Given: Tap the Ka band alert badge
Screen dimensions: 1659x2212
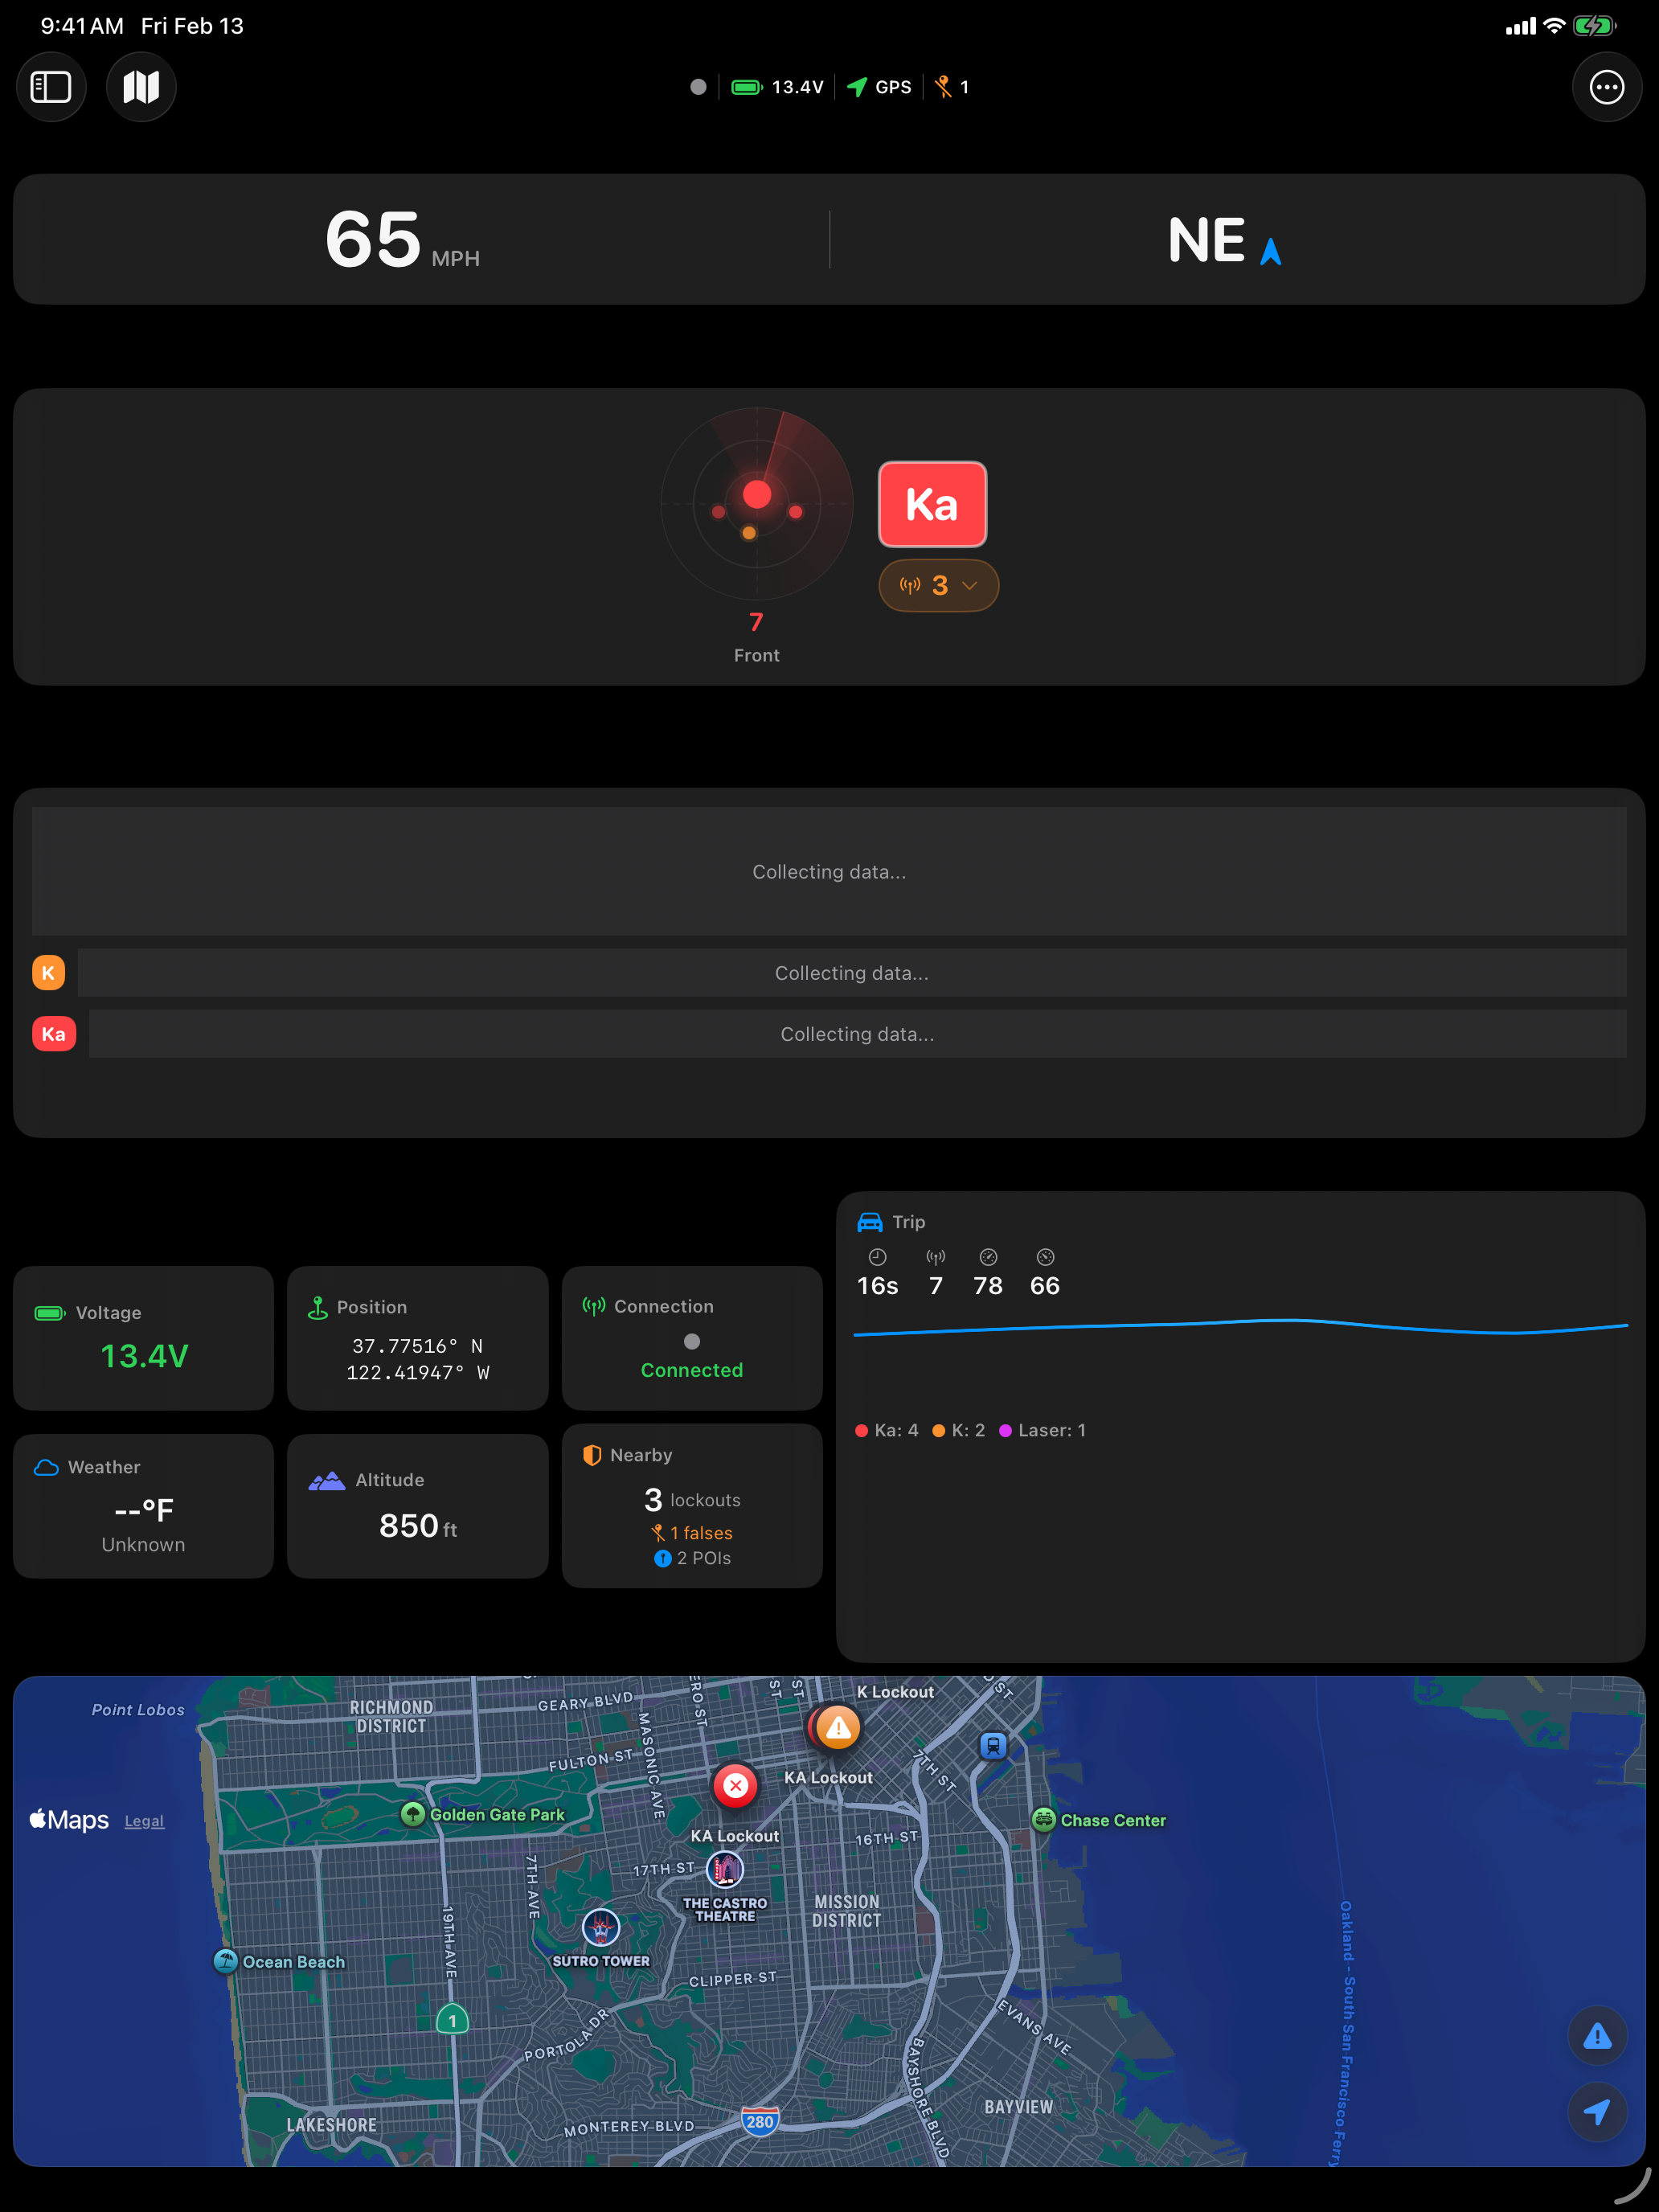Looking at the screenshot, I should [x=931, y=505].
